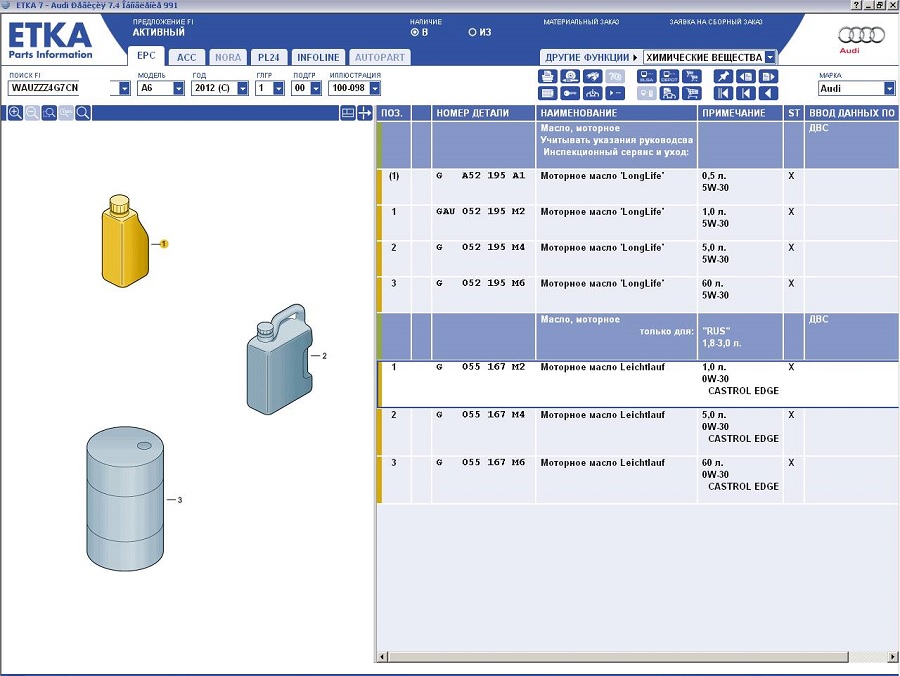Select the 60-liter drum illustration
This screenshot has height=676, width=900.
coord(125,499)
